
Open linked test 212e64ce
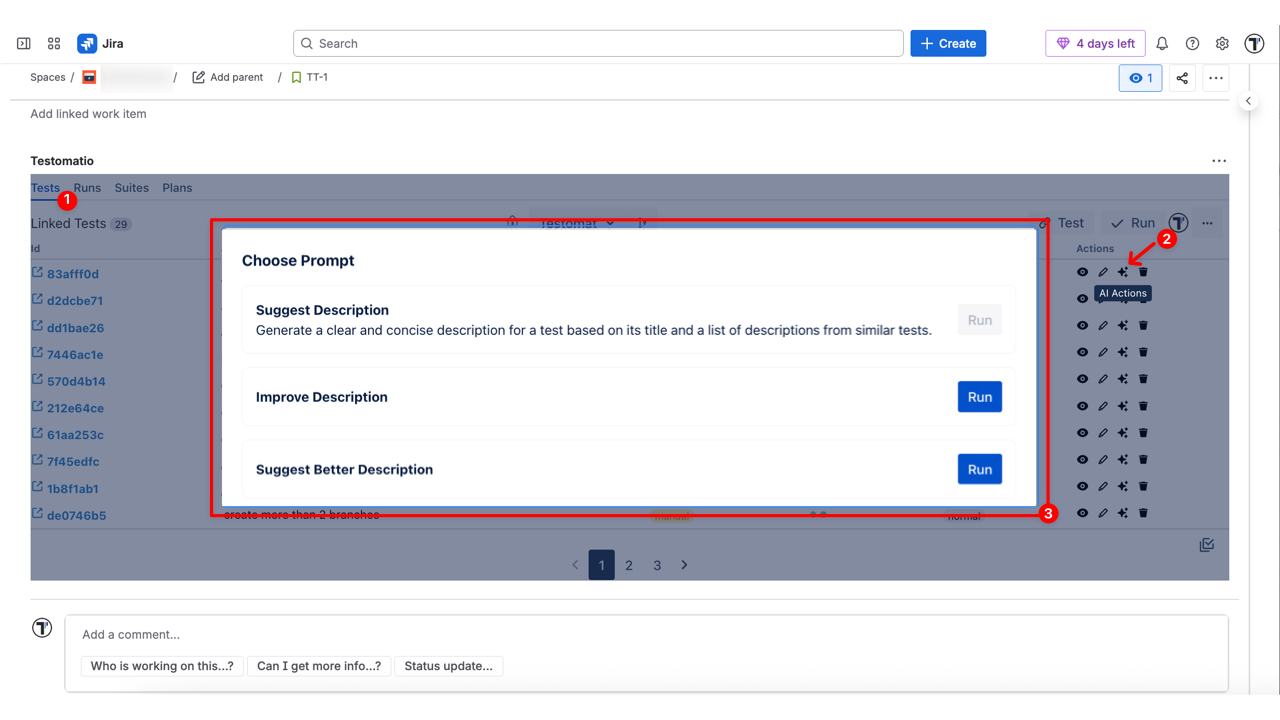point(75,408)
